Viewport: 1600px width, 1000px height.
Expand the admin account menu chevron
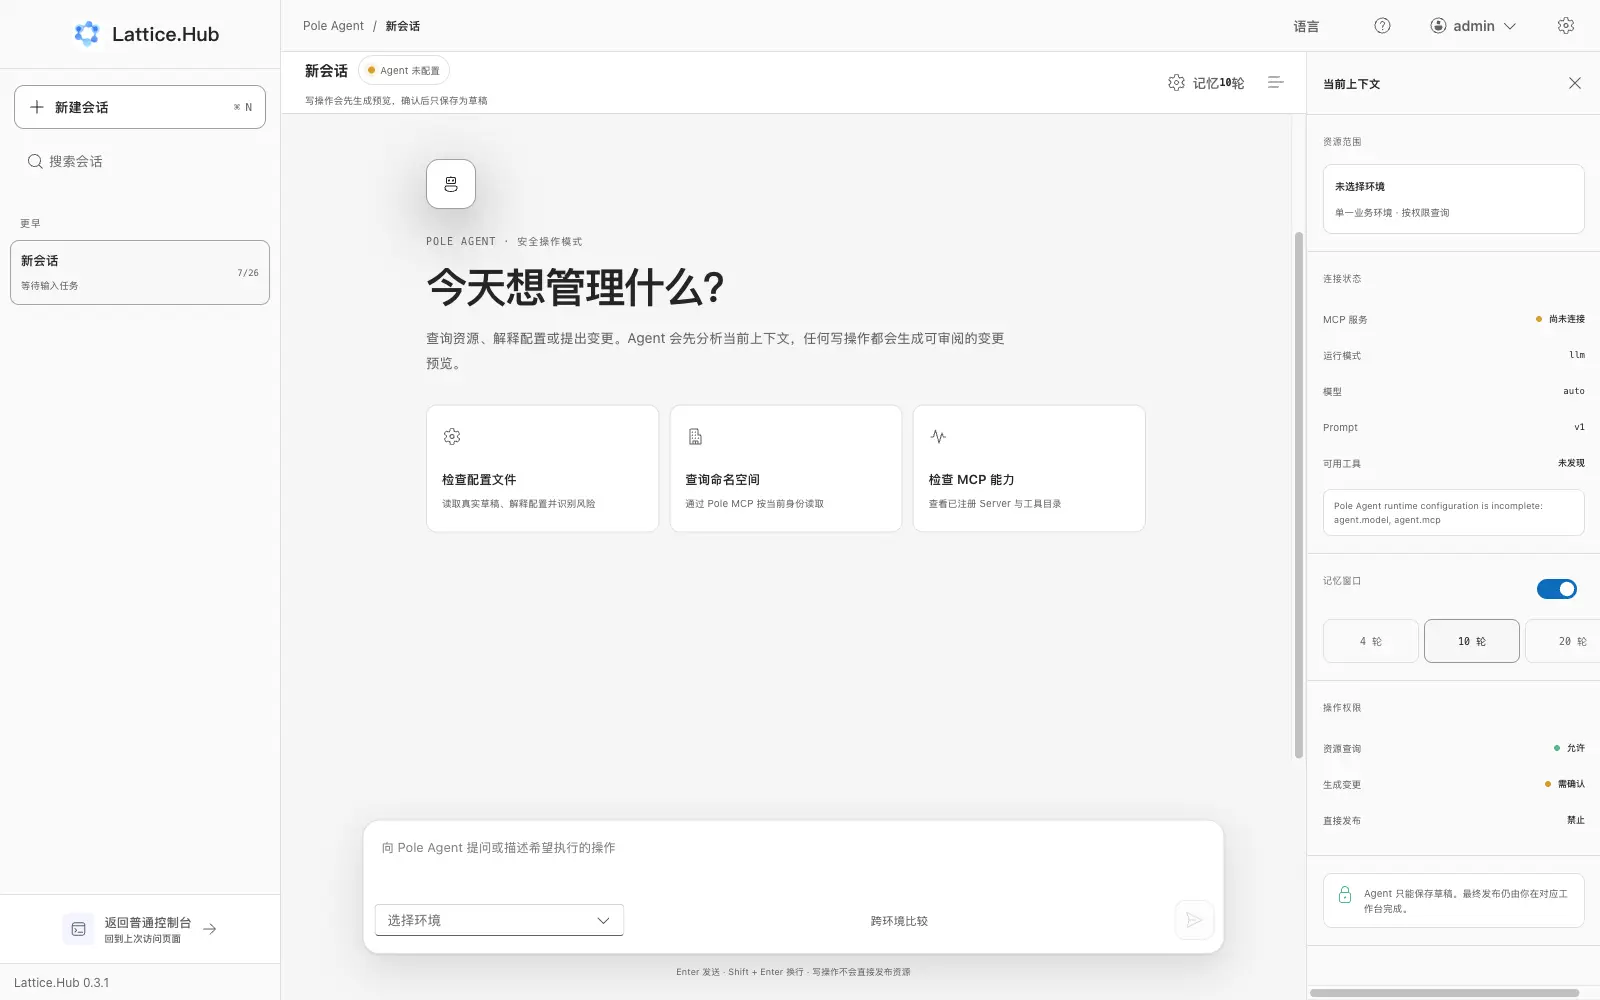[1510, 26]
